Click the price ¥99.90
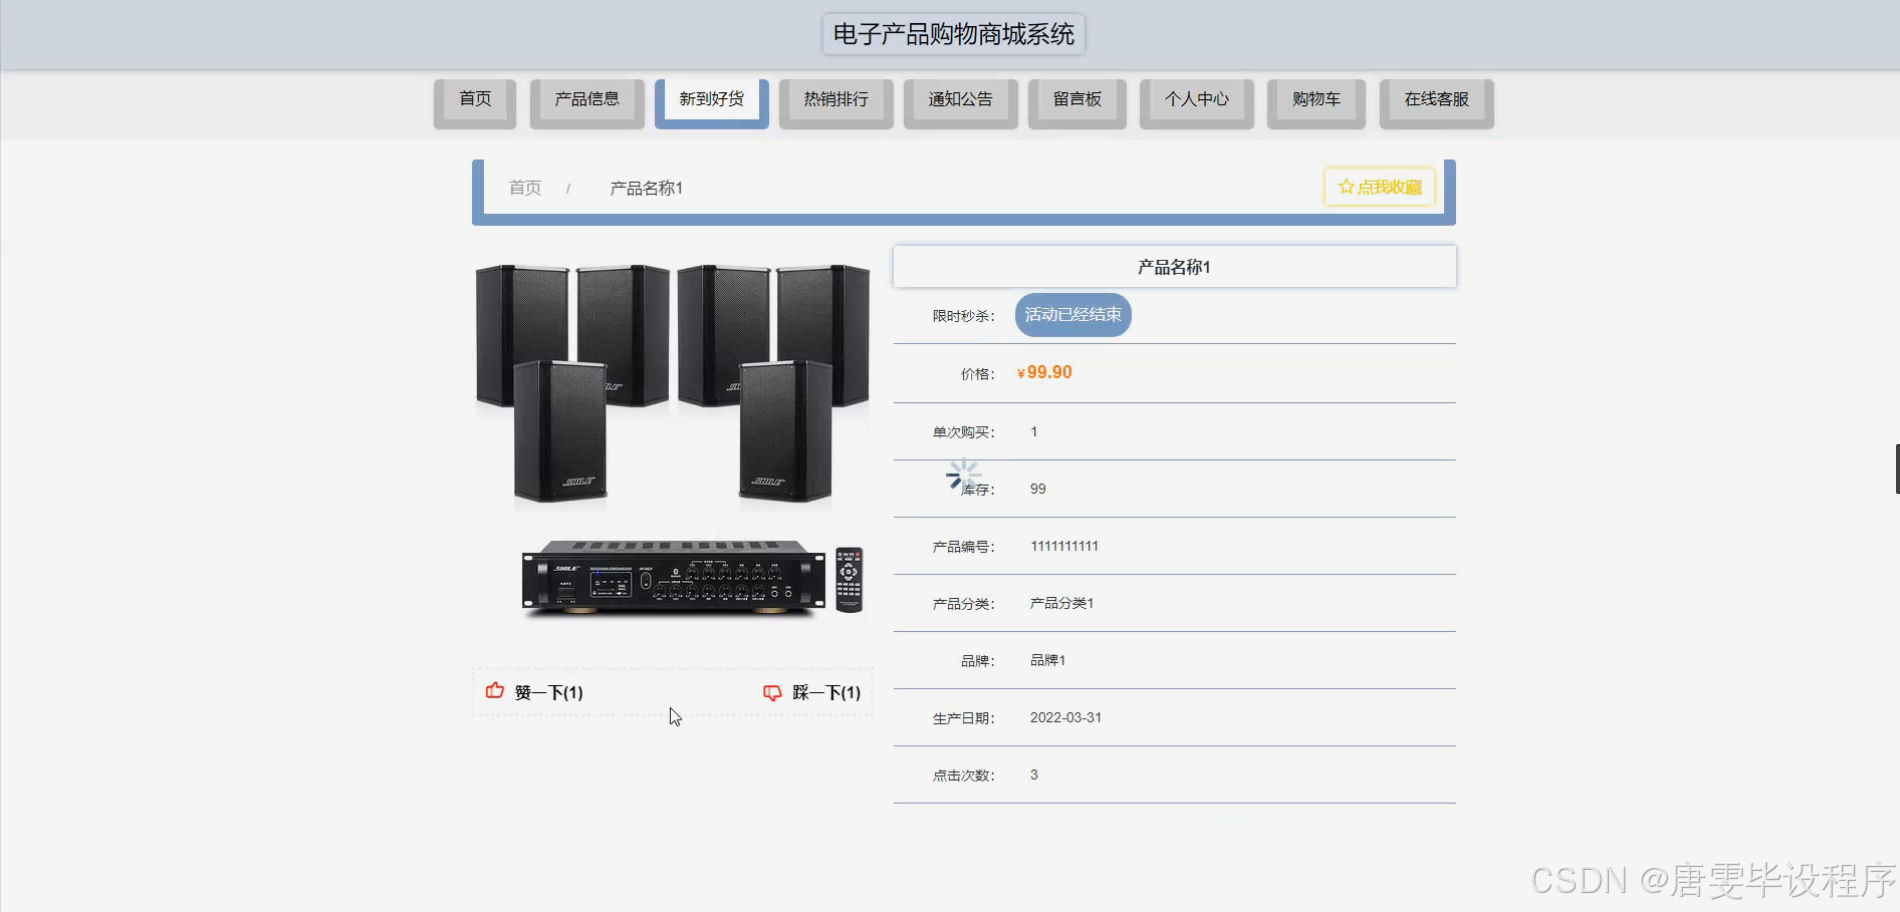This screenshot has height=912, width=1900. (x=1044, y=372)
